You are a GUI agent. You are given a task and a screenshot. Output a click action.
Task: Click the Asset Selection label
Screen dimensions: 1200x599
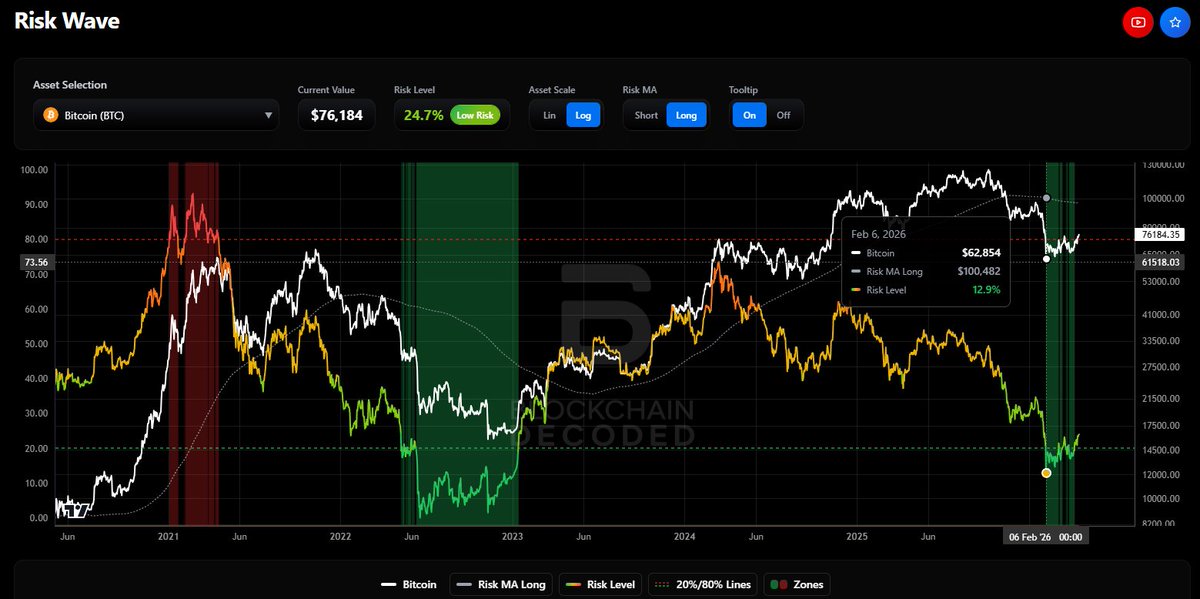tap(70, 86)
